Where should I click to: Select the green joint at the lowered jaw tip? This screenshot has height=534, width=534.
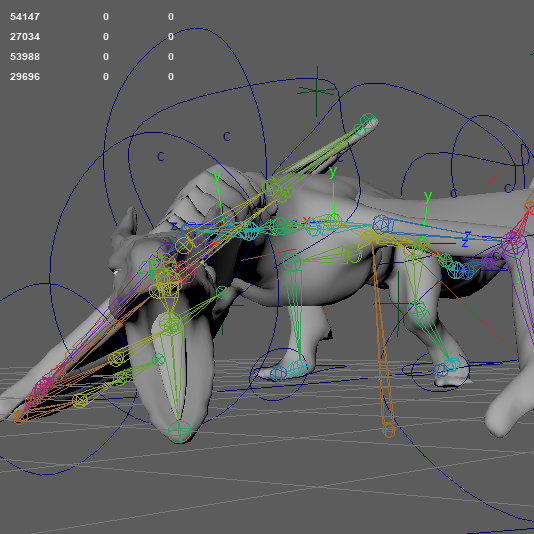[179, 432]
